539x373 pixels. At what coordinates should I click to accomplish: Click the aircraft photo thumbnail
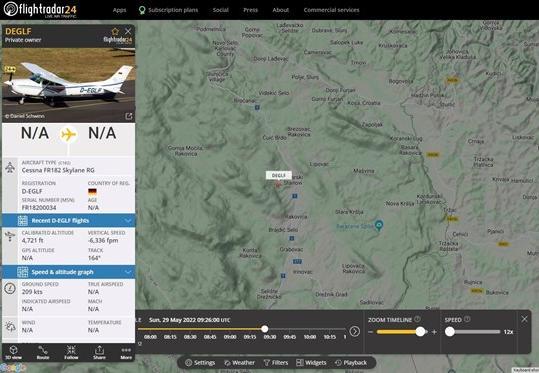[69, 85]
